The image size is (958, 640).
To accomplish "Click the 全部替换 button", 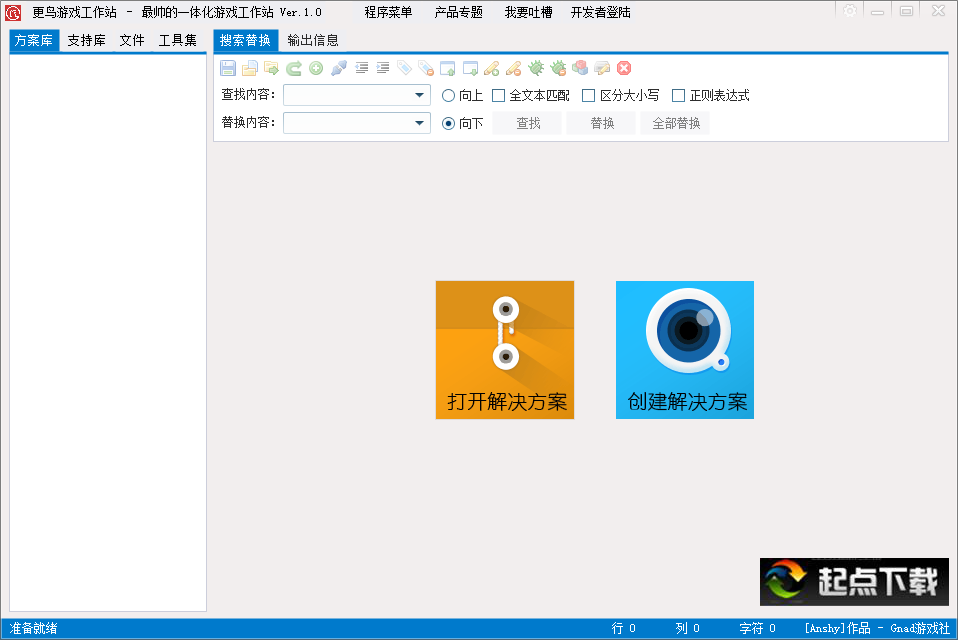I will [x=676, y=123].
